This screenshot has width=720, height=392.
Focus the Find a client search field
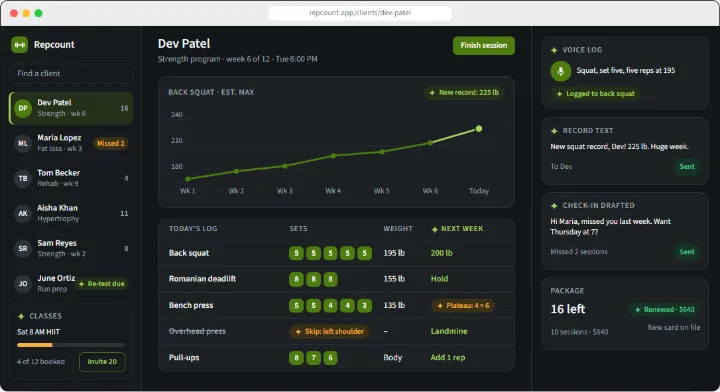tap(71, 73)
